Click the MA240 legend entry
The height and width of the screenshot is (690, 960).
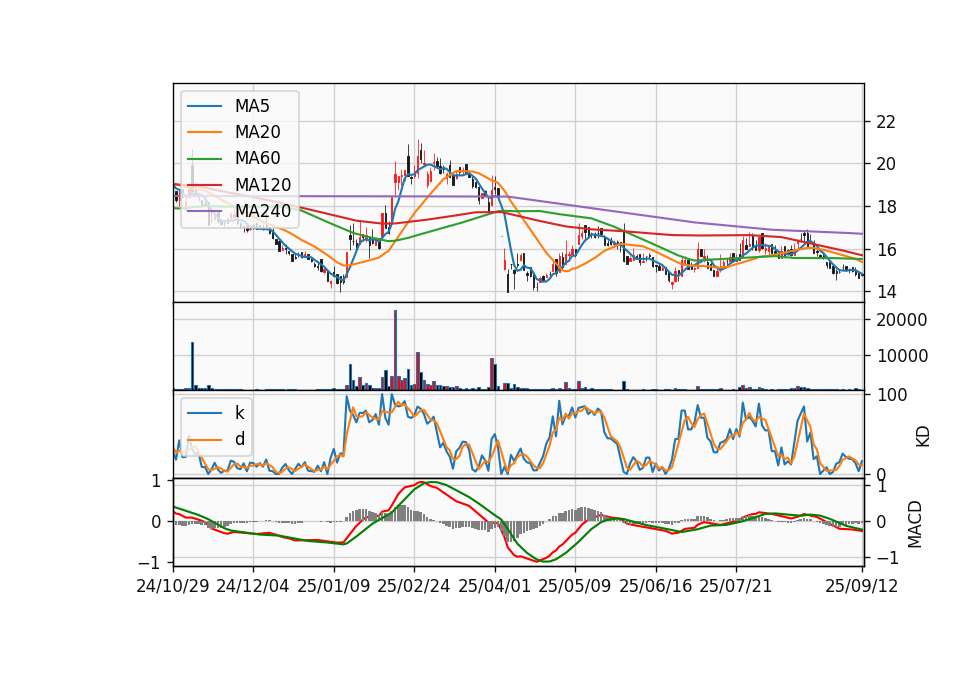click(x=239, y=211)
